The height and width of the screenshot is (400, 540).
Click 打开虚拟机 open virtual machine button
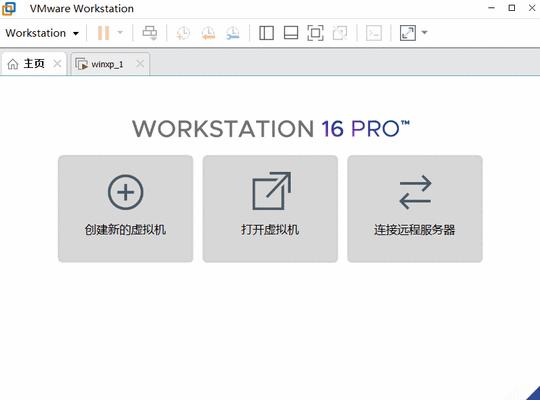click(270, 209)
